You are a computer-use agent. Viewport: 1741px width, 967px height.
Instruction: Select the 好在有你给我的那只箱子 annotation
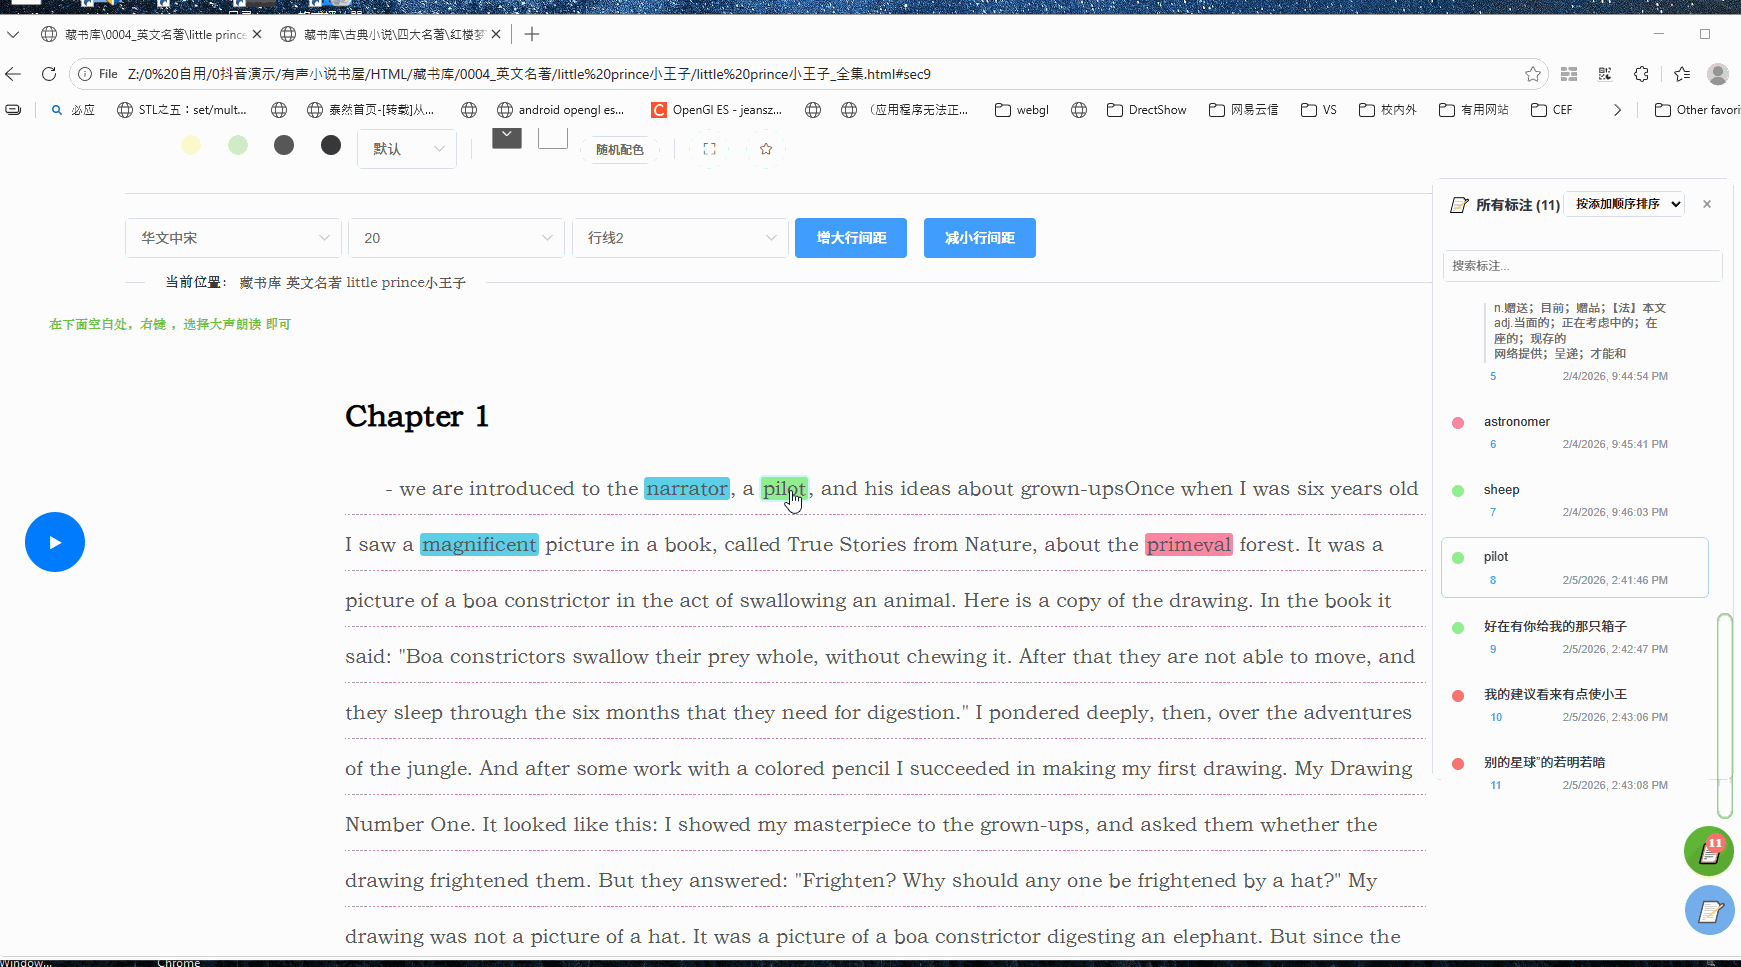click(x=1575, y=637)
